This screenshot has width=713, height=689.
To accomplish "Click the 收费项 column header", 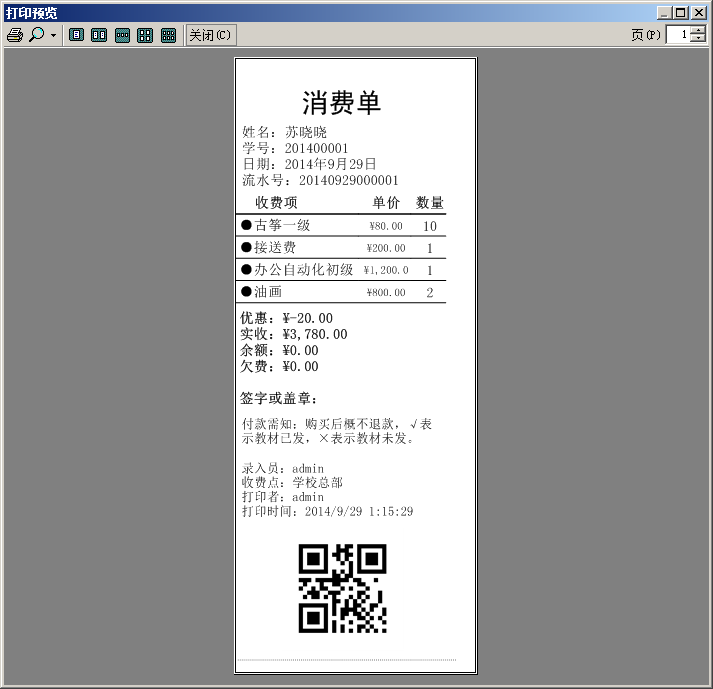I will click(276, 202).
